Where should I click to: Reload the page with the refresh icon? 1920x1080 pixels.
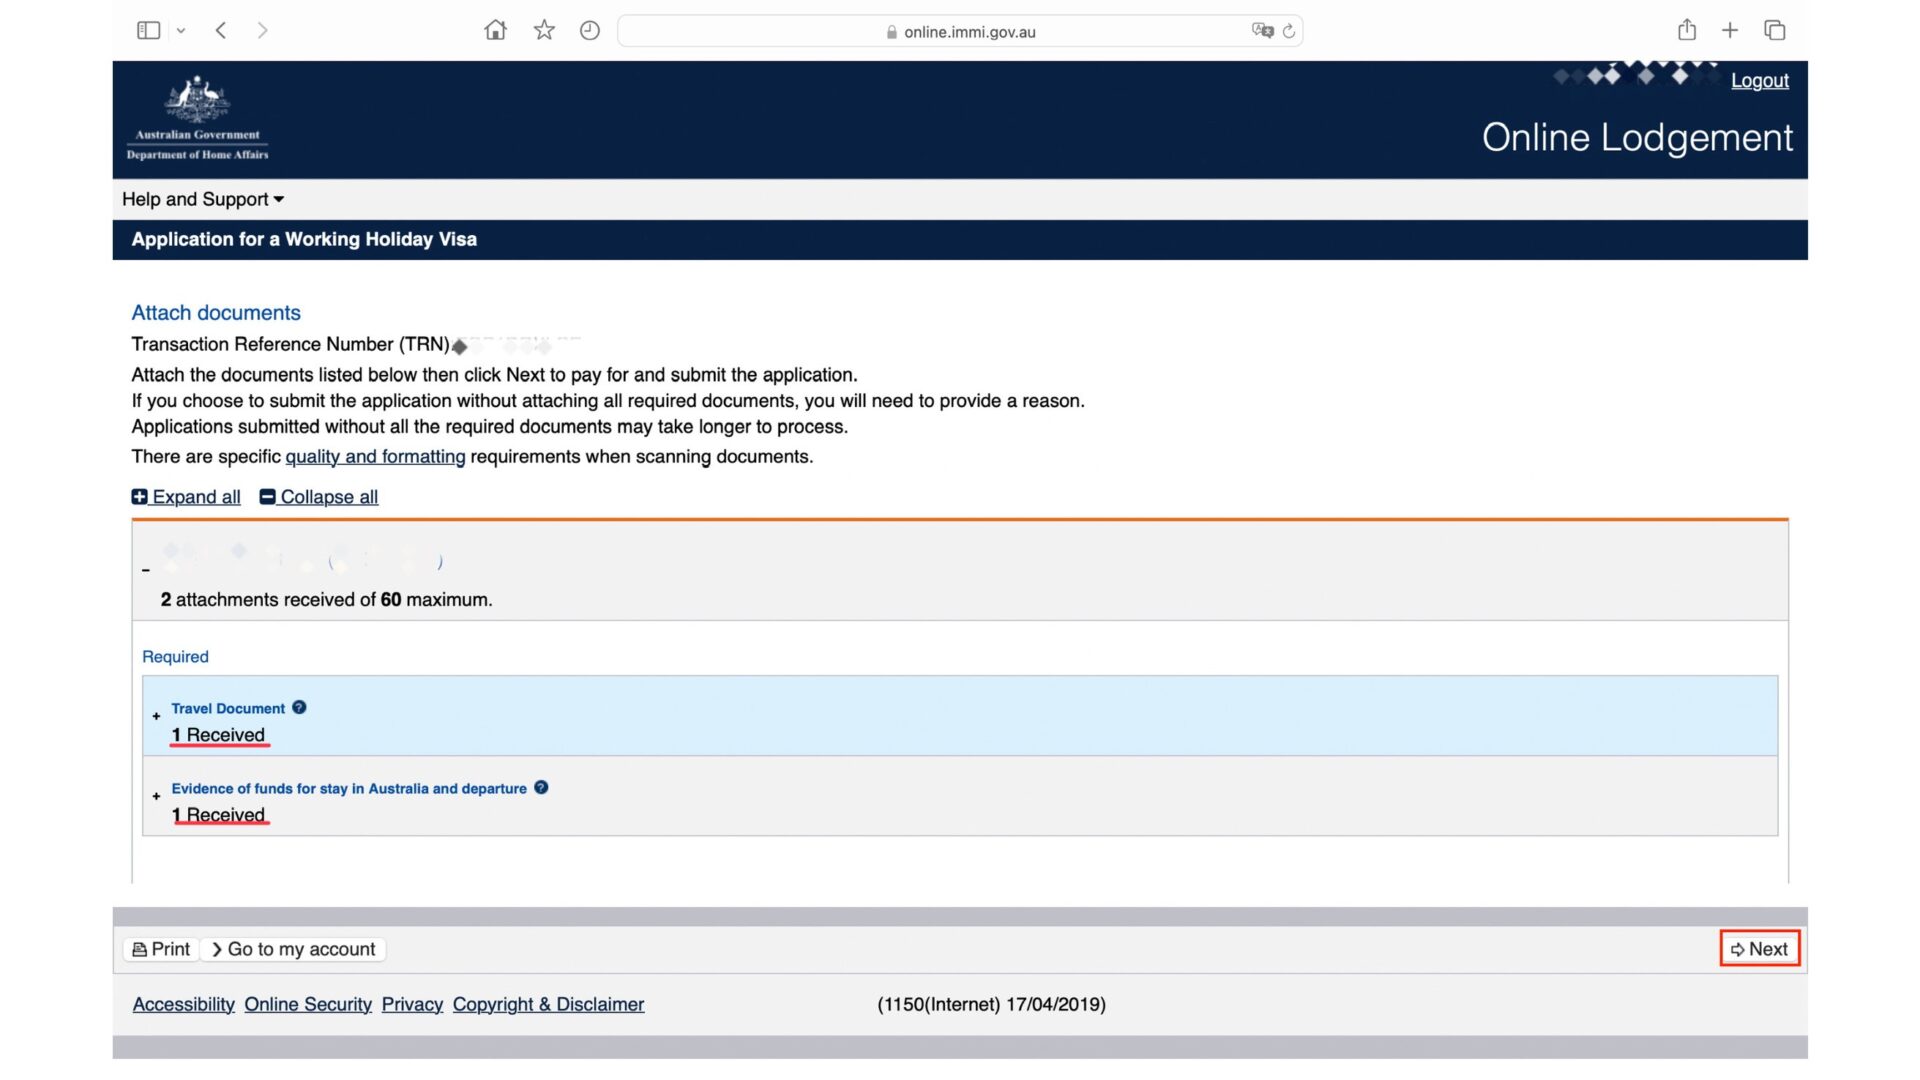point(1289,31)
